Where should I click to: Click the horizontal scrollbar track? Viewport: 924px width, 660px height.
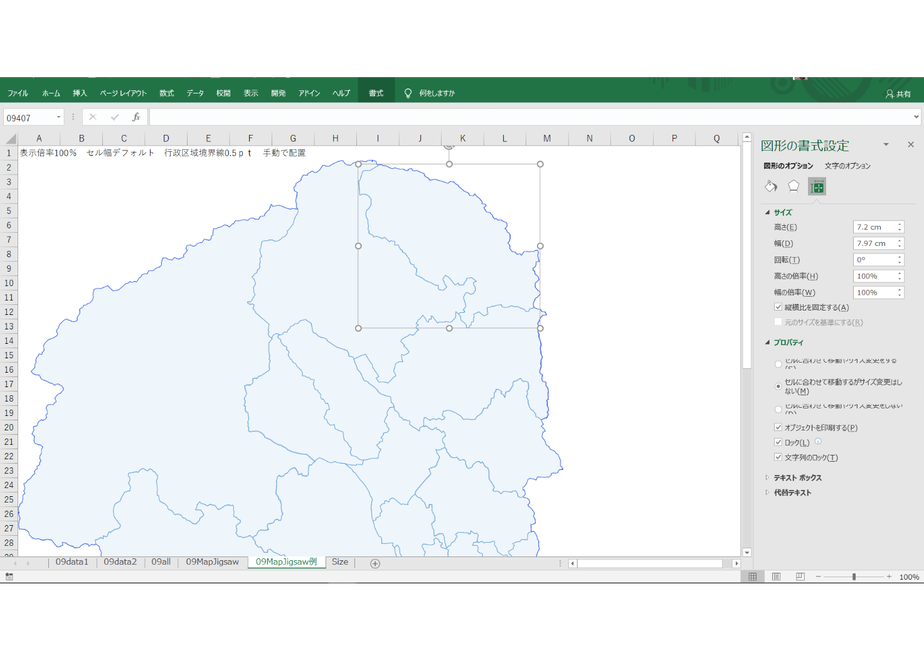coord(651,564)
